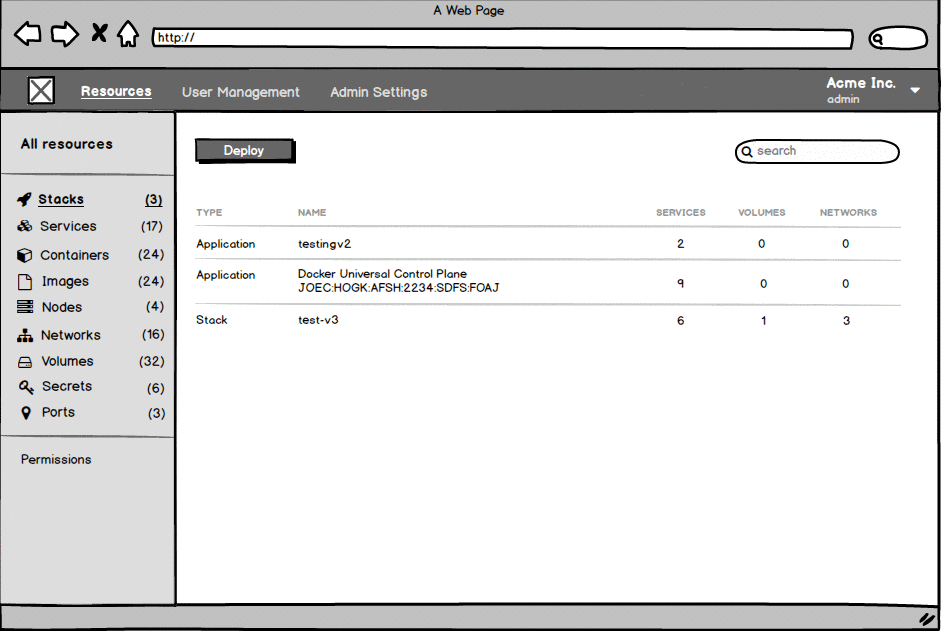Image resolution: width=943 pixels, height=631 pixels.
Task: Click the drive icon beside Volumes
Action: click(25, 362)
